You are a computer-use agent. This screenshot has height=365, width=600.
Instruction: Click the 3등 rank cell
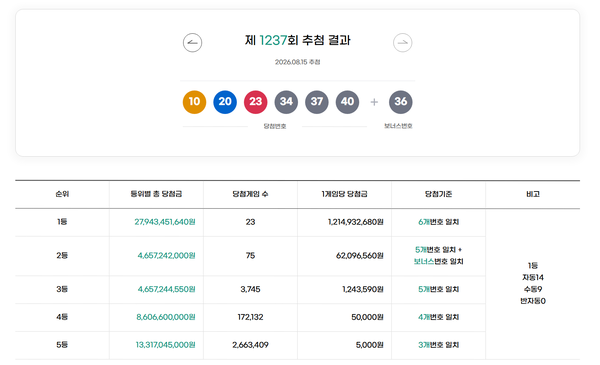tap(62, 289)
